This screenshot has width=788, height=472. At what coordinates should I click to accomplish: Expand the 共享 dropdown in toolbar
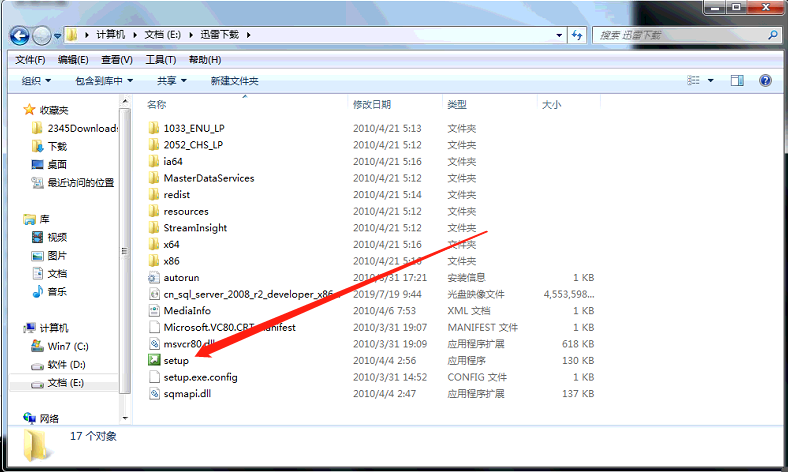coord(171,81)
